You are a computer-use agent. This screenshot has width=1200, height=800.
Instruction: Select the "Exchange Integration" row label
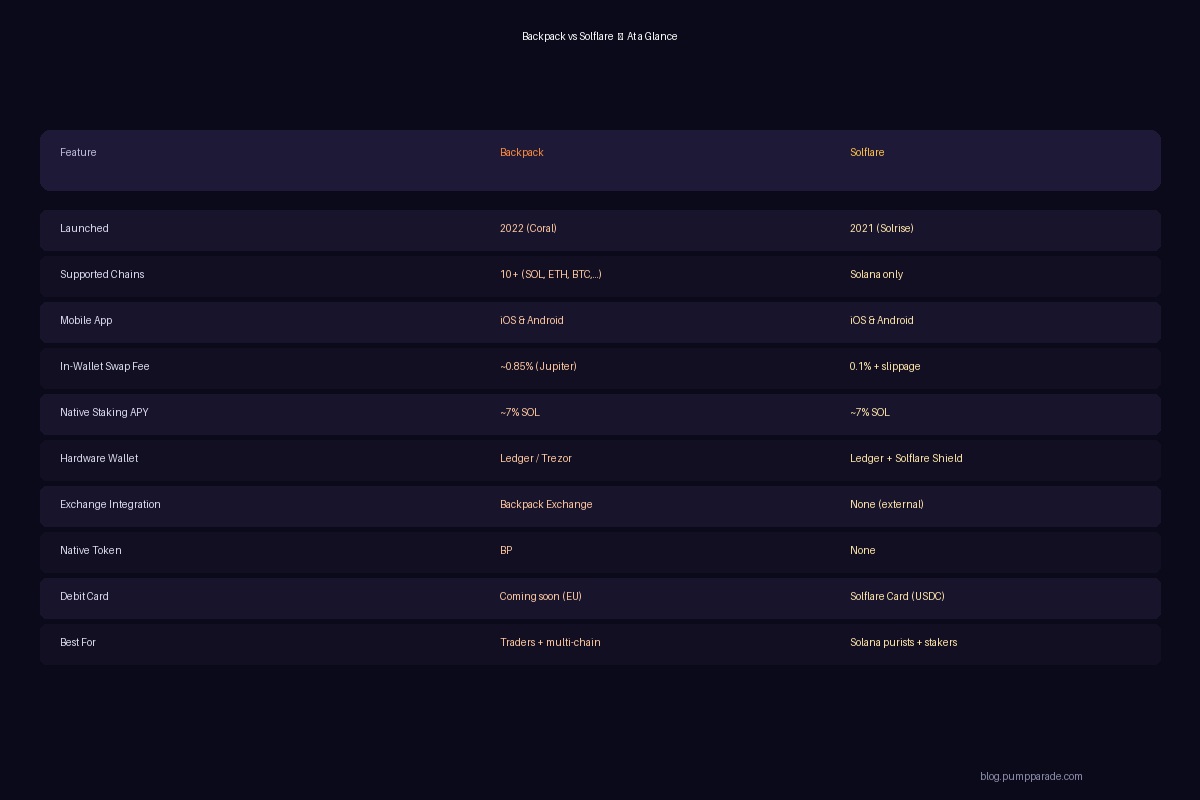[110, 504]
